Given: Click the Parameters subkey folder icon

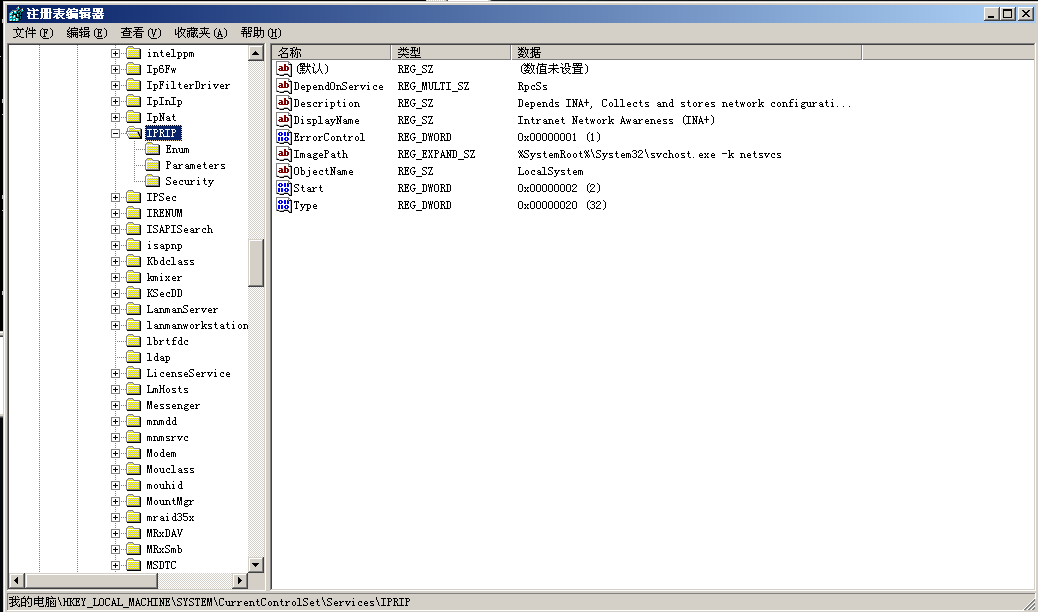Looking at the screenshot, I should (152, 165).
